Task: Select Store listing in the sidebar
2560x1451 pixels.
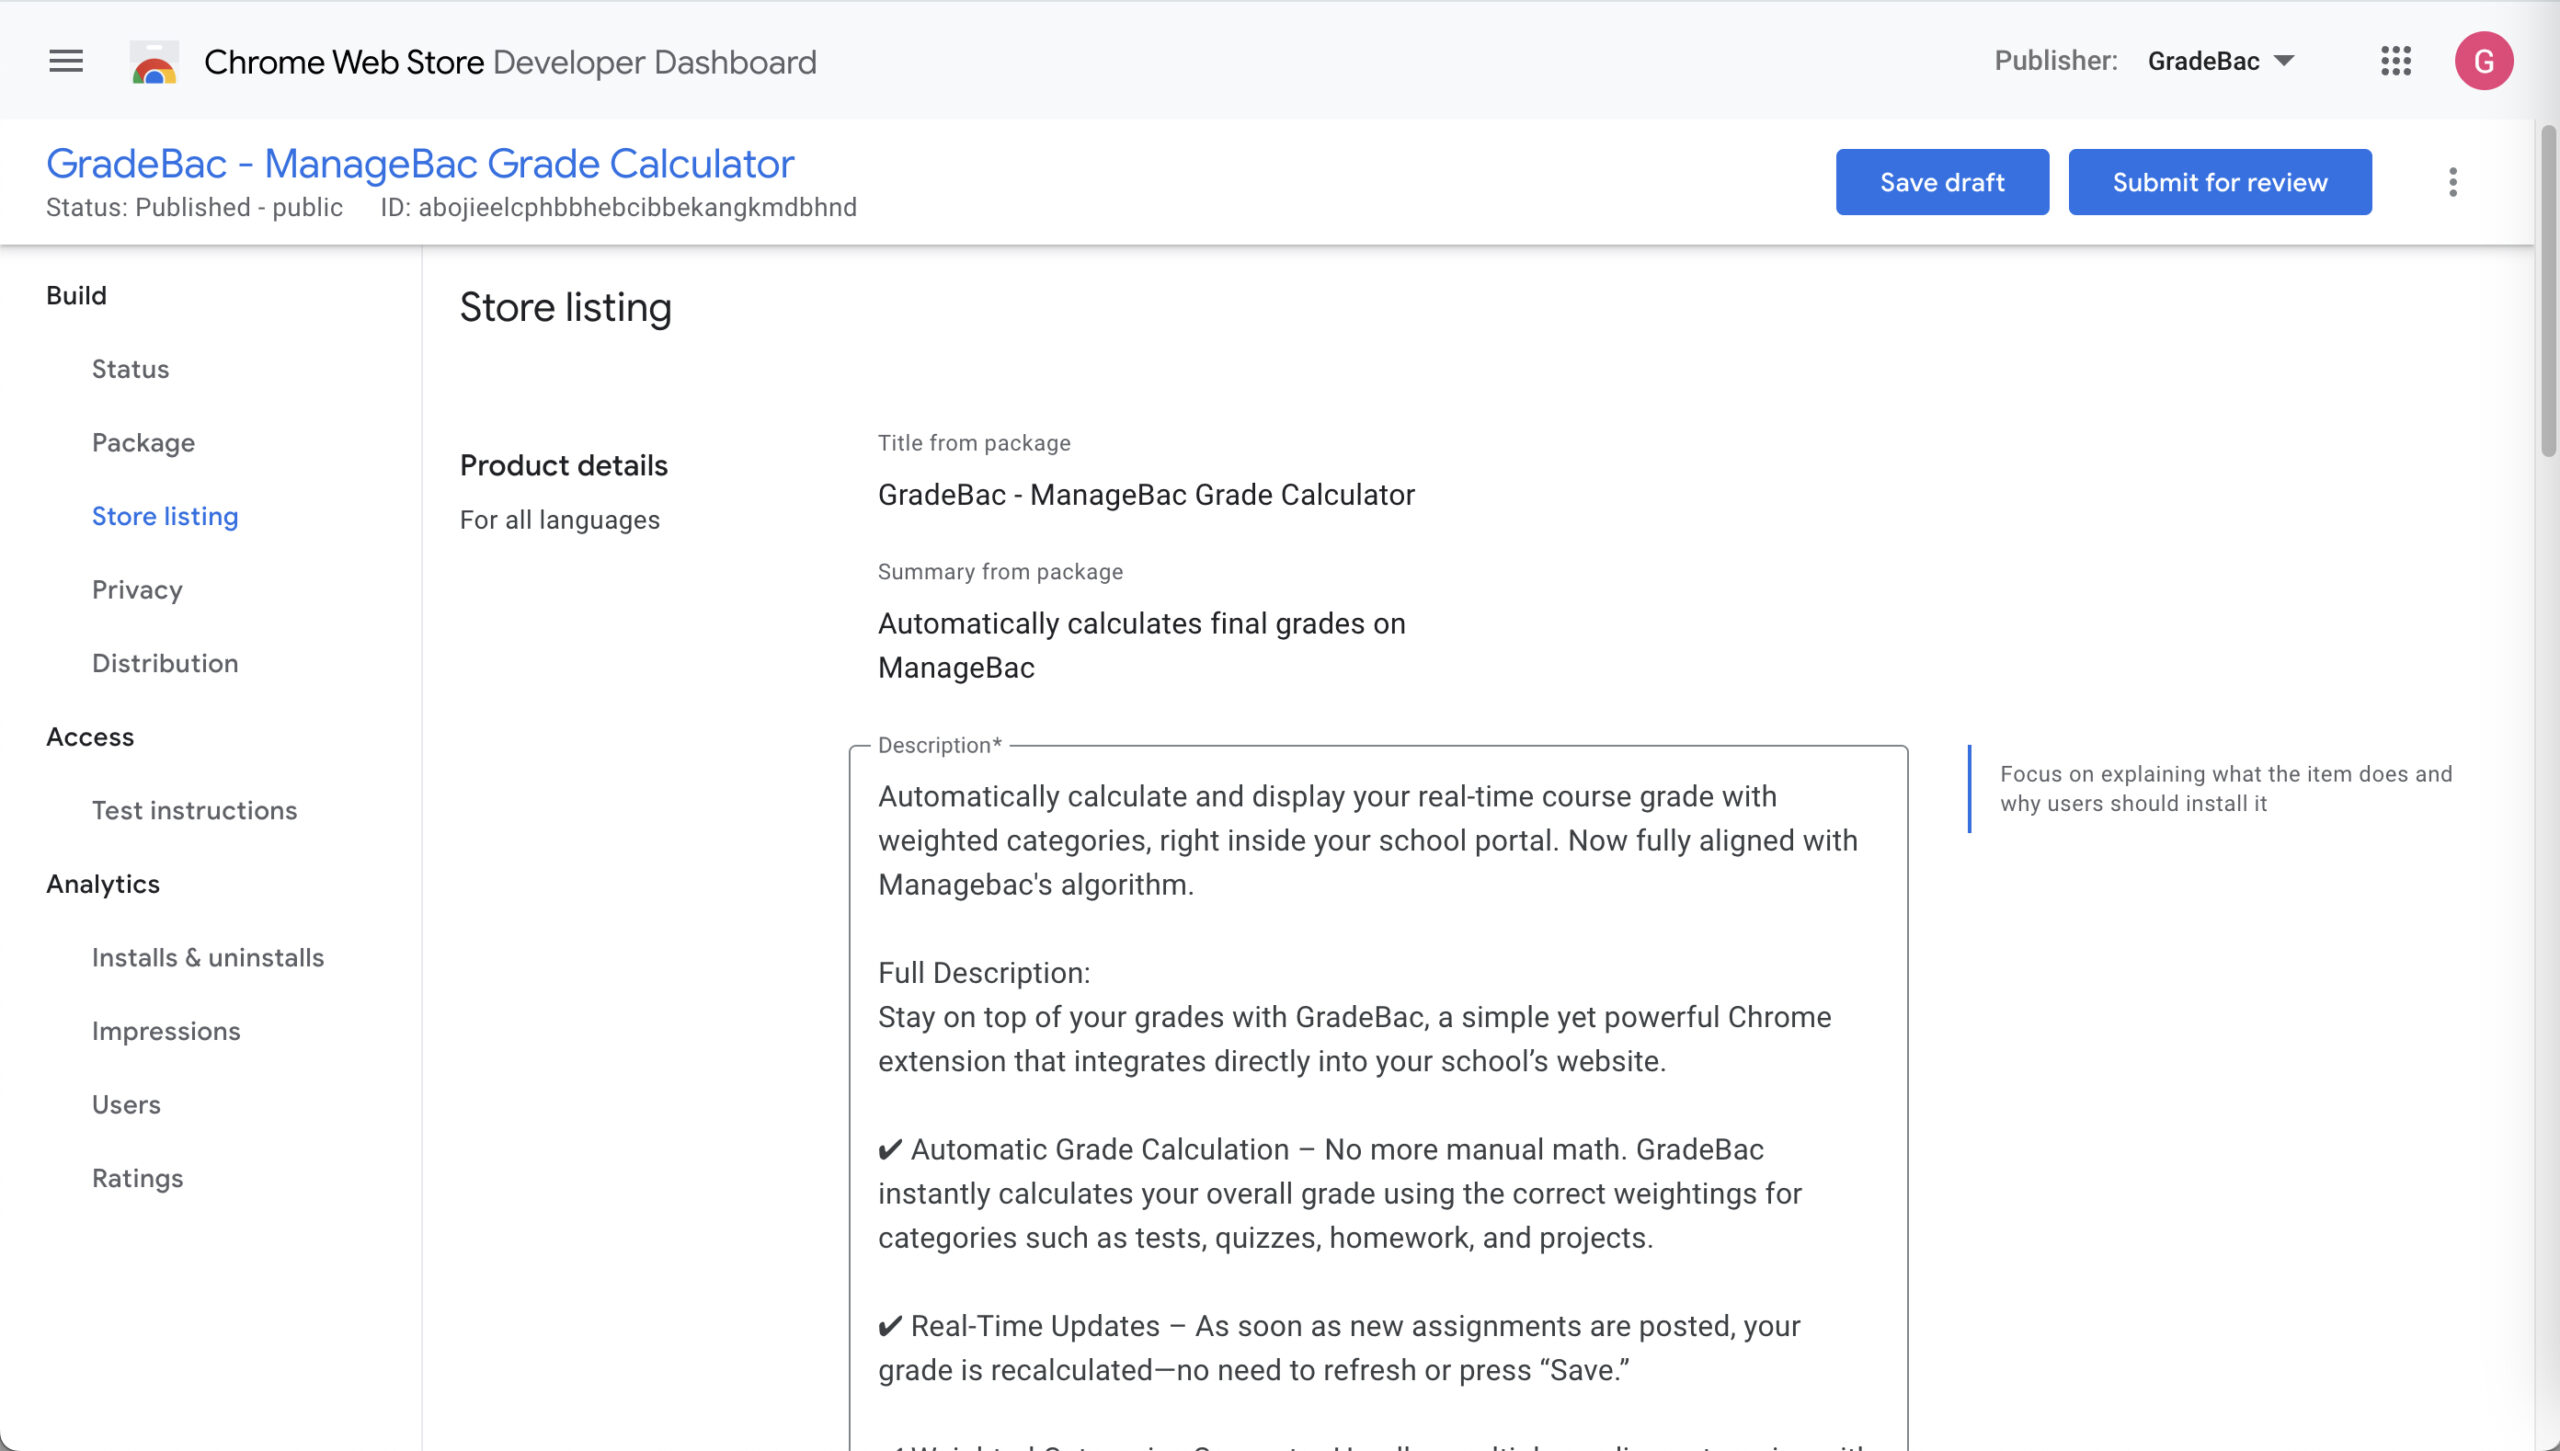Action: tap(165, 516)
